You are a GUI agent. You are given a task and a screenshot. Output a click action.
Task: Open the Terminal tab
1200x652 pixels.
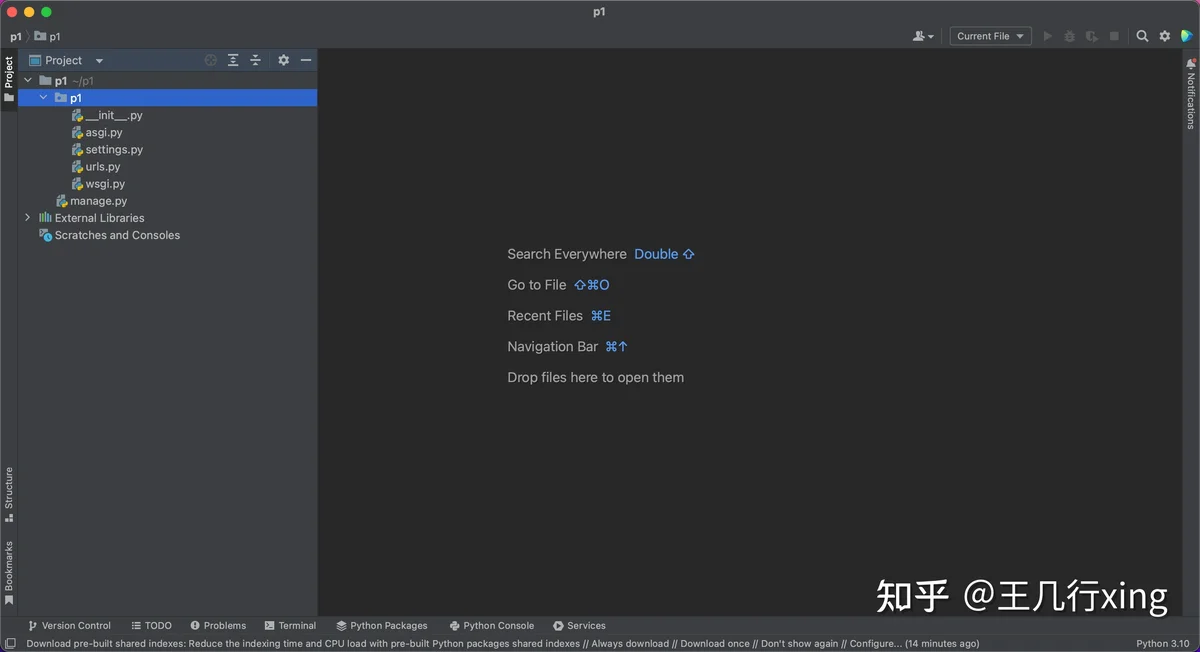(290, 626)
